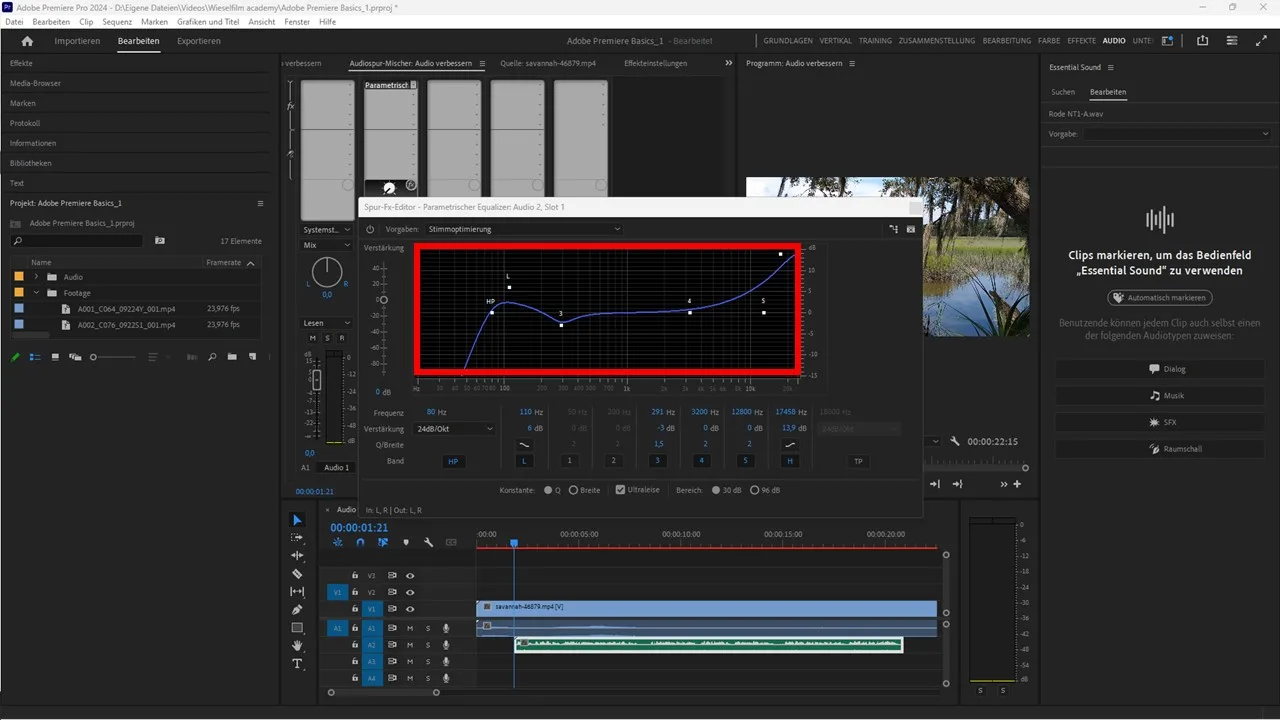Expand the Audio bin folder
The height and width of the screenshot is (720, 1280).
37,277
